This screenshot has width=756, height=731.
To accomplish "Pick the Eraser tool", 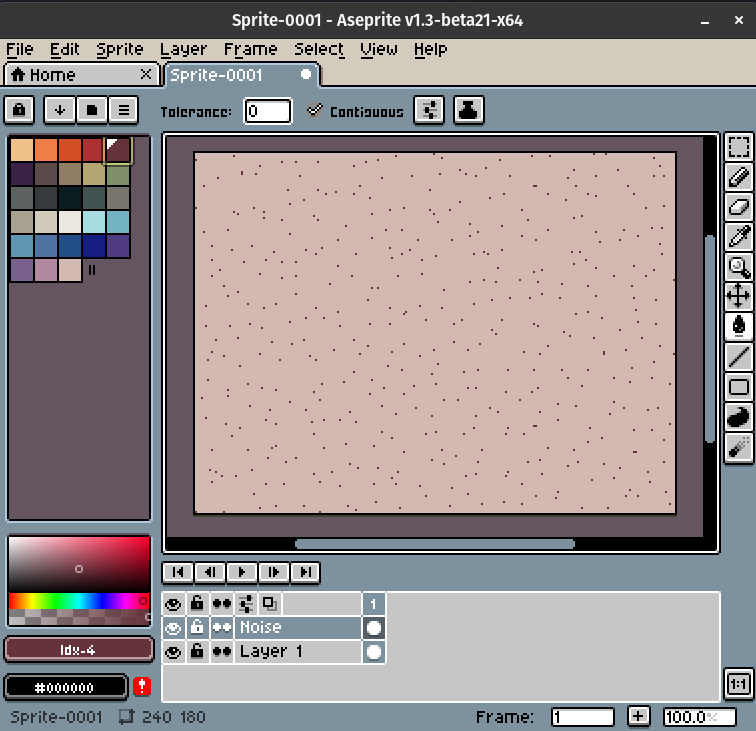I will 738,207.
